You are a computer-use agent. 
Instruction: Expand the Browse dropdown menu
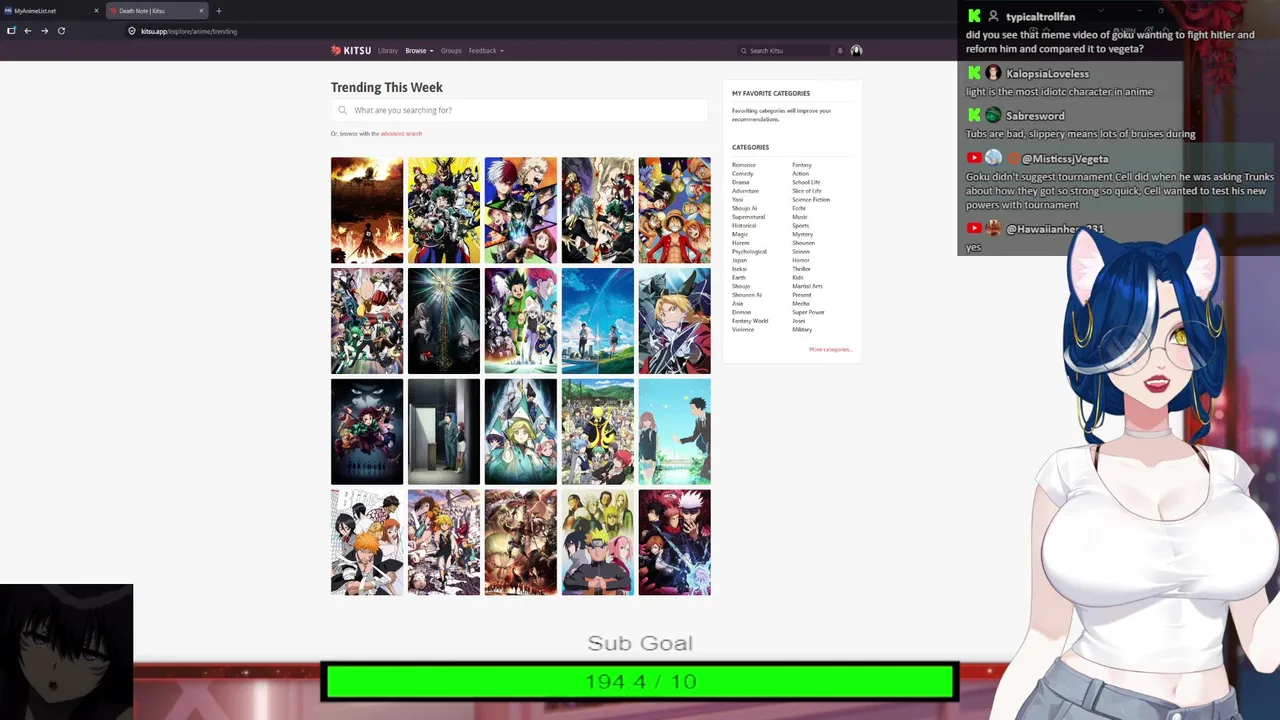click(x=419, y=50)
